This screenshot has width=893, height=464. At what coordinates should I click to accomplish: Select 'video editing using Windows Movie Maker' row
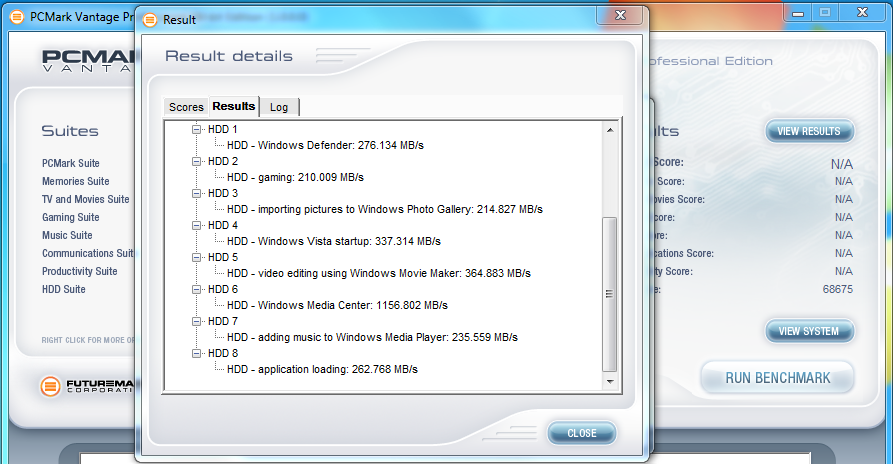pos(379,273)
